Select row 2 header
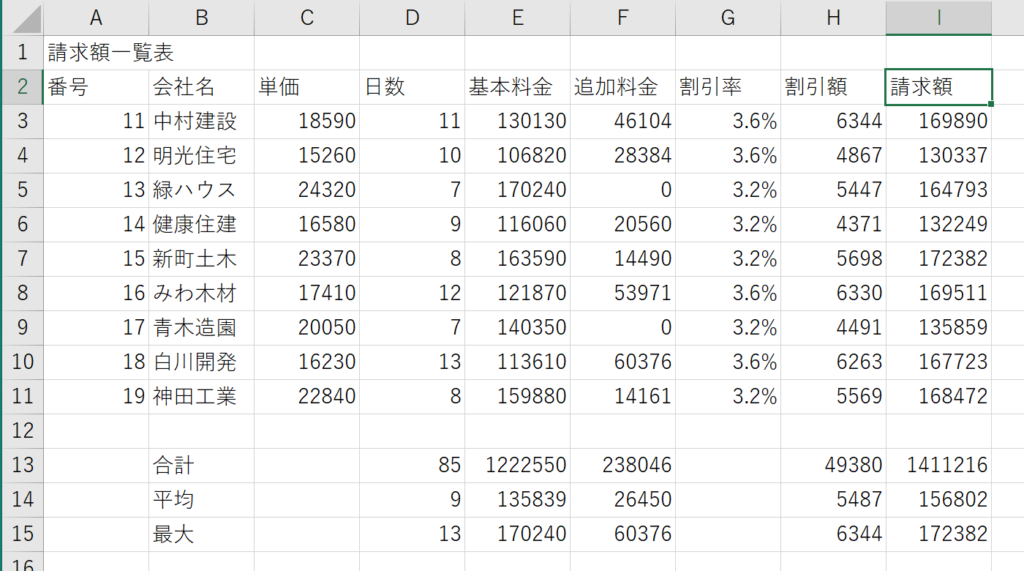Image resolution: width=1024 pixels, height=571 pixels. pos(23,87)
